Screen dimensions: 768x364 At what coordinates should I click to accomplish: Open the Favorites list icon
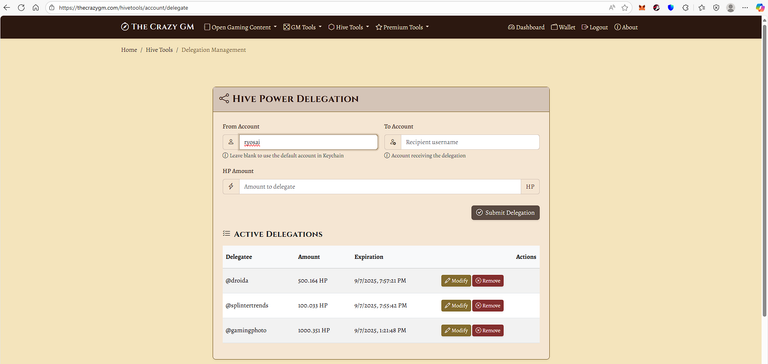(701, 8)
